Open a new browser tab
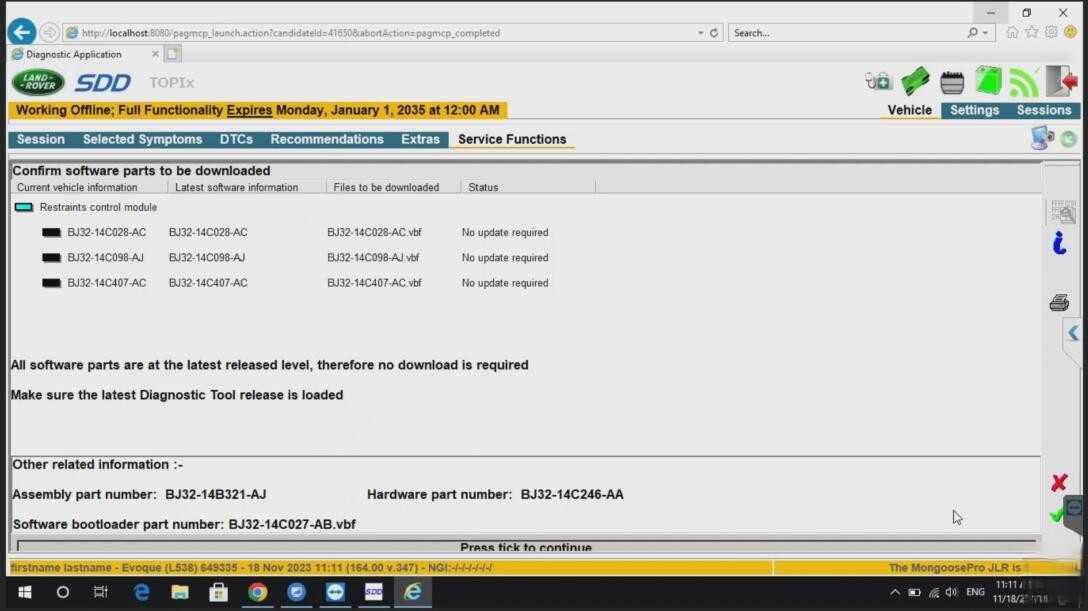1088x611 pixels. click(x=172, y=53)
